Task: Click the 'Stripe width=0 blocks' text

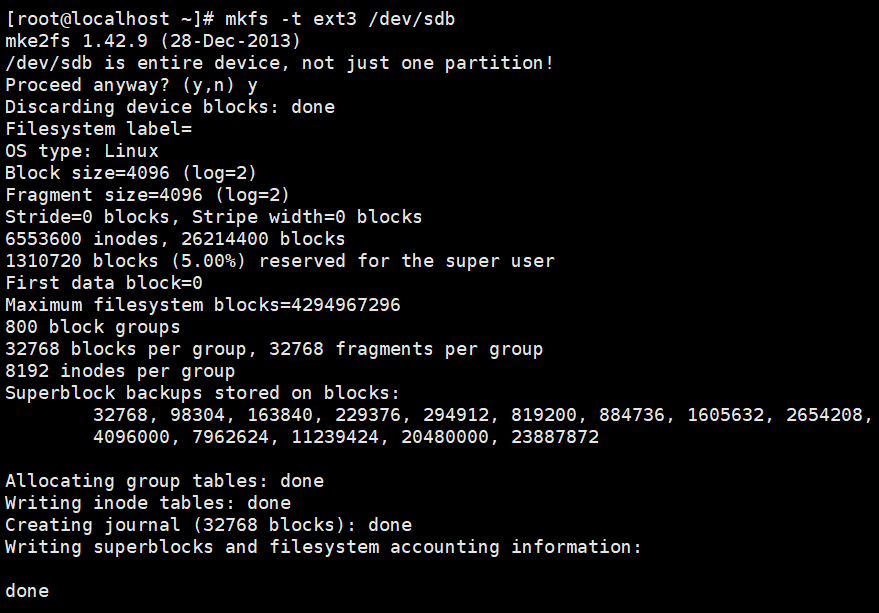Action: point(307,216)
